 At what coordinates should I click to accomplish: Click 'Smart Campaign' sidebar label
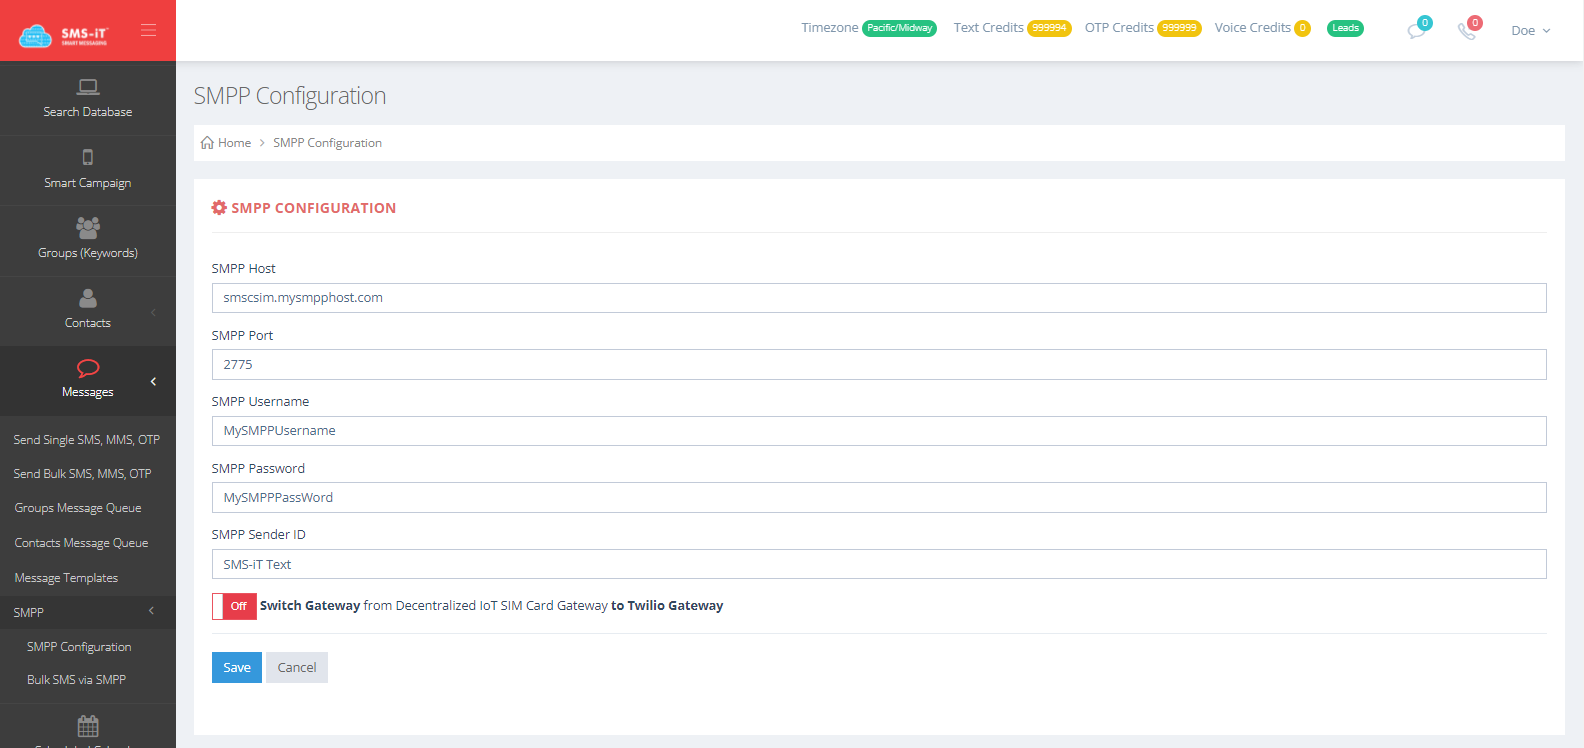(88, 183)
